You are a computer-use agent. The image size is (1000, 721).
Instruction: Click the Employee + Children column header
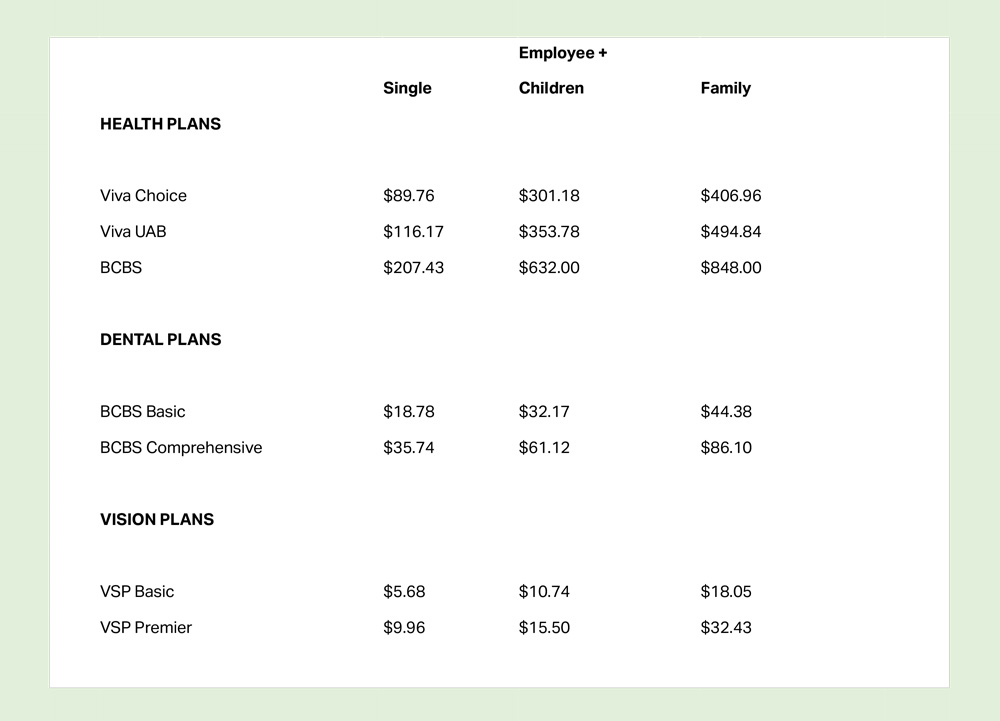[x=562, y=70]
